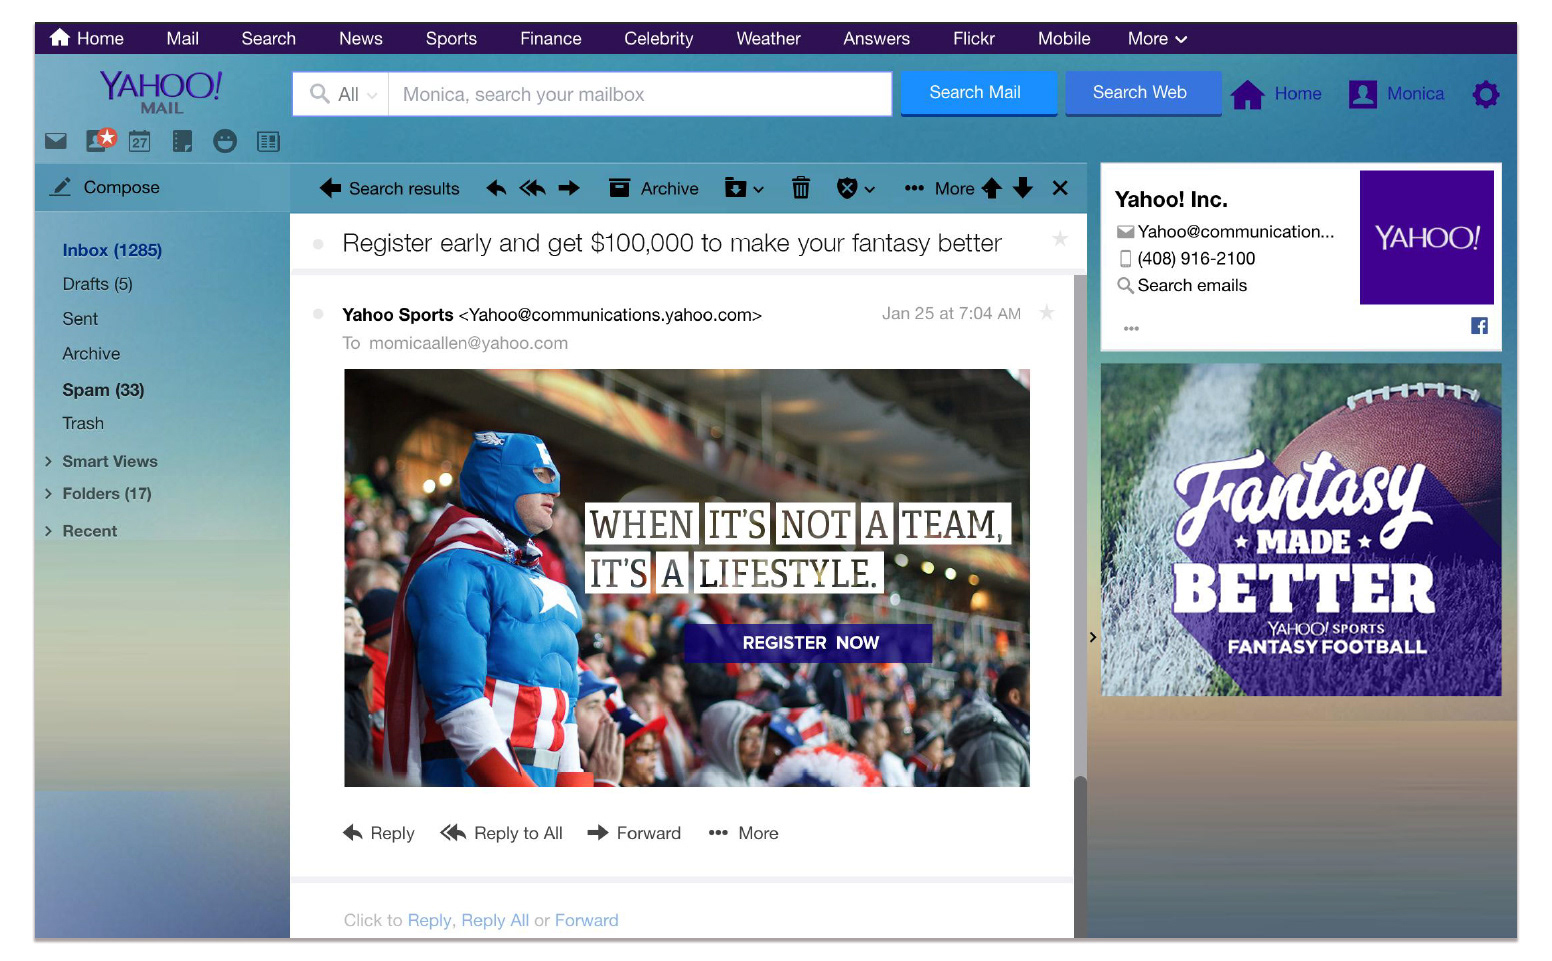Image resolution: width=1552 pixels, height=961 pixels.
Task: Click the search mailbox input field
Action: (640, 94)
